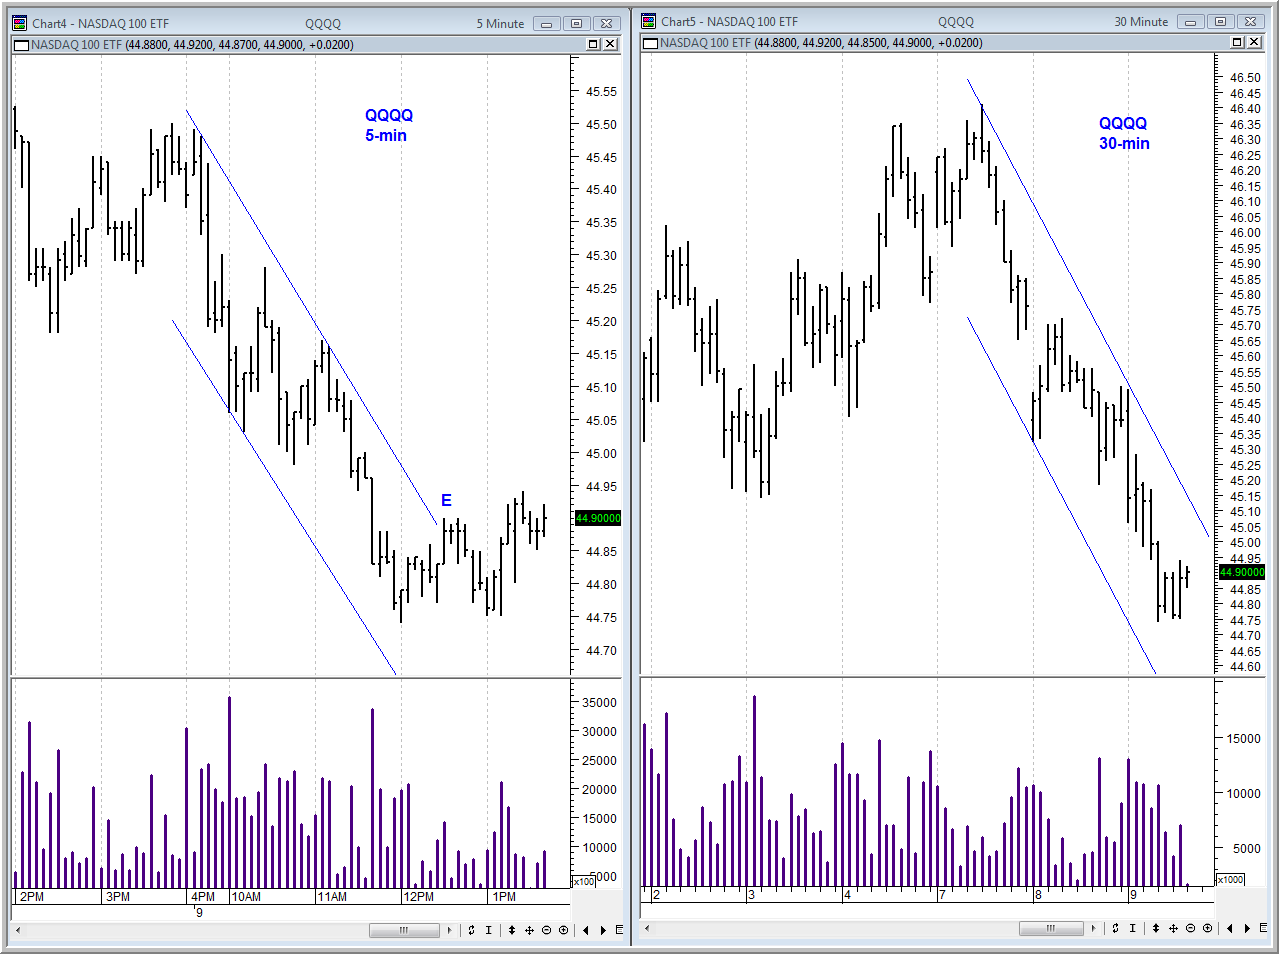The width and height of the screenshot is (1279, 954).
Task: Step forward with right triangle on 5 Minute chart
Action: [603, 930]
